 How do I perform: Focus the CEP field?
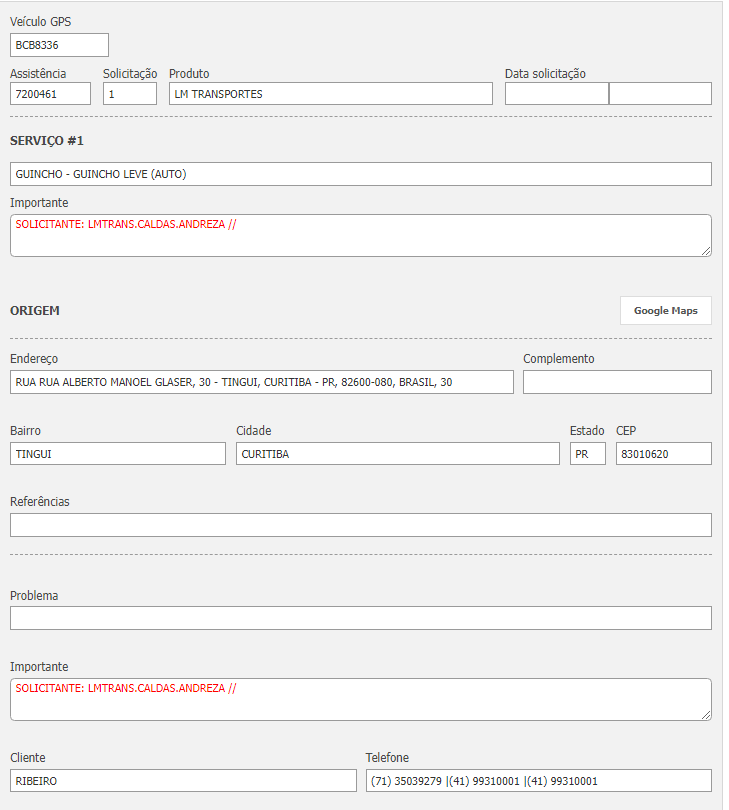coord(664,454)
